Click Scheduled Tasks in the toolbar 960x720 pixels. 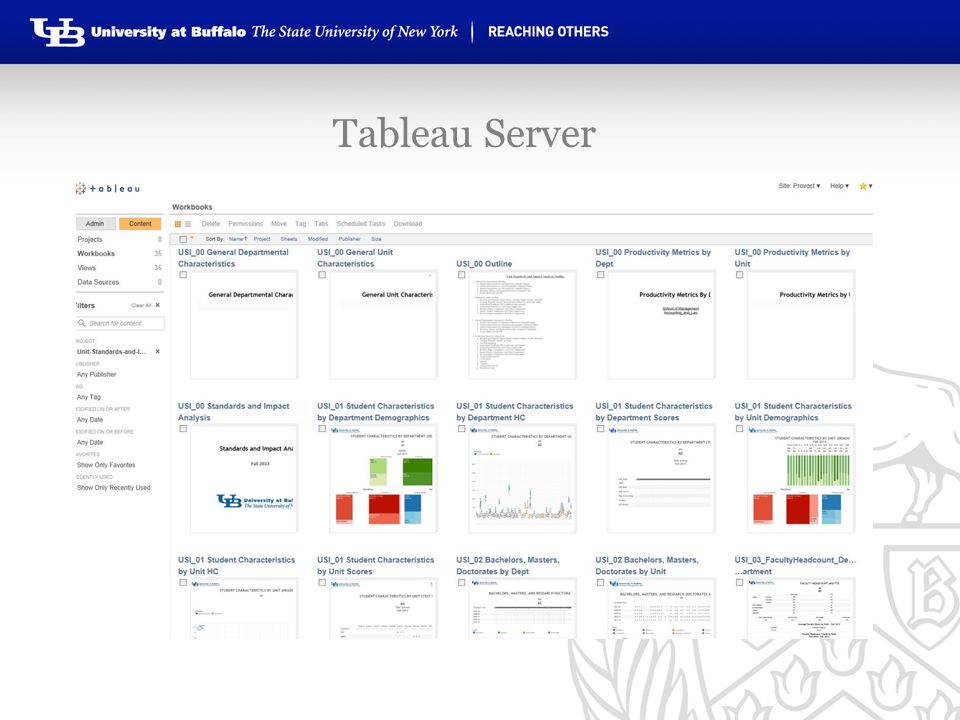pos(361,224)
